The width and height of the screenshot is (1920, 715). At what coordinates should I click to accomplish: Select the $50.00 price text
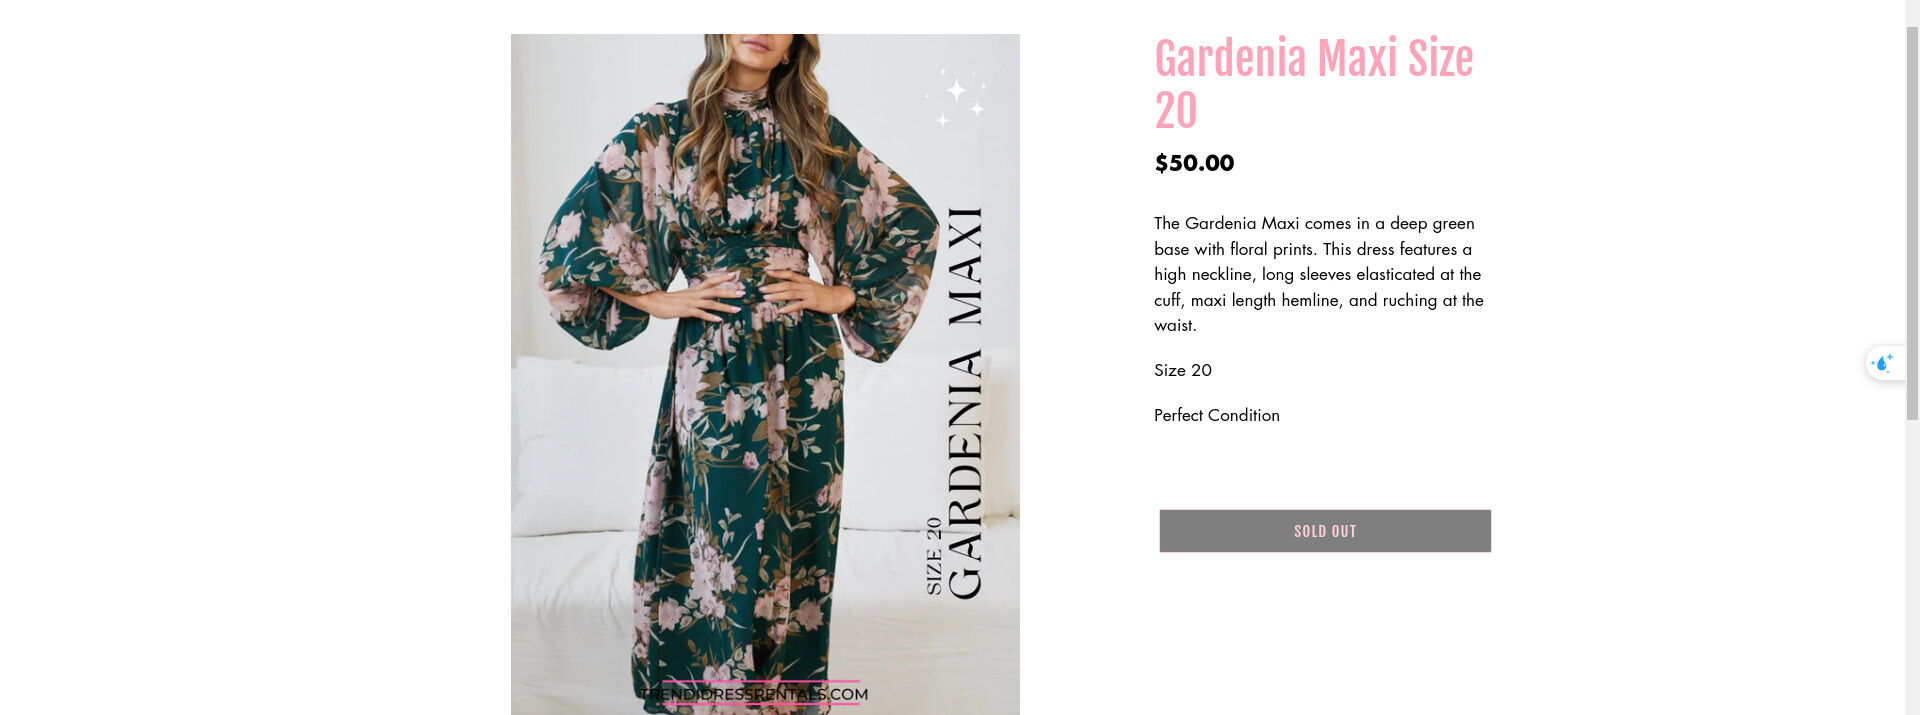pyautogui.click(x=1194, y=163)
